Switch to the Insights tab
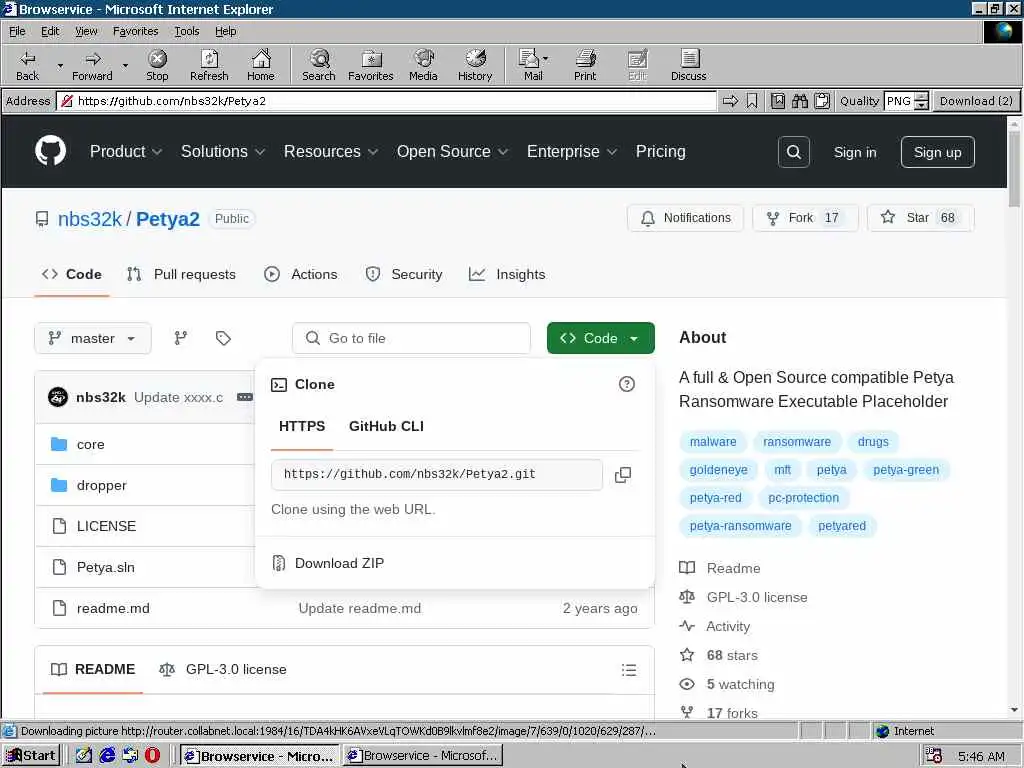This screenshot has height=768, width=1024. [507, 274]
